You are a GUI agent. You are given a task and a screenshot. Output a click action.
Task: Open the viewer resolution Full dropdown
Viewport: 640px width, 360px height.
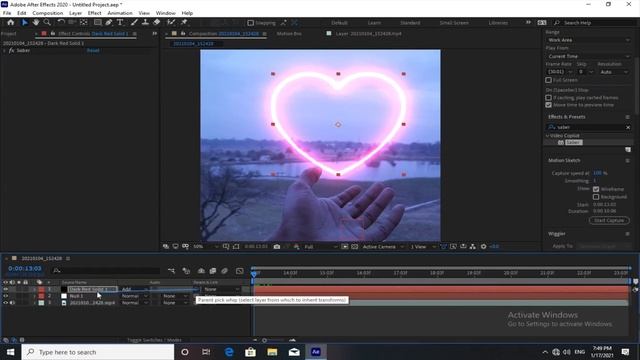[320, 247]
